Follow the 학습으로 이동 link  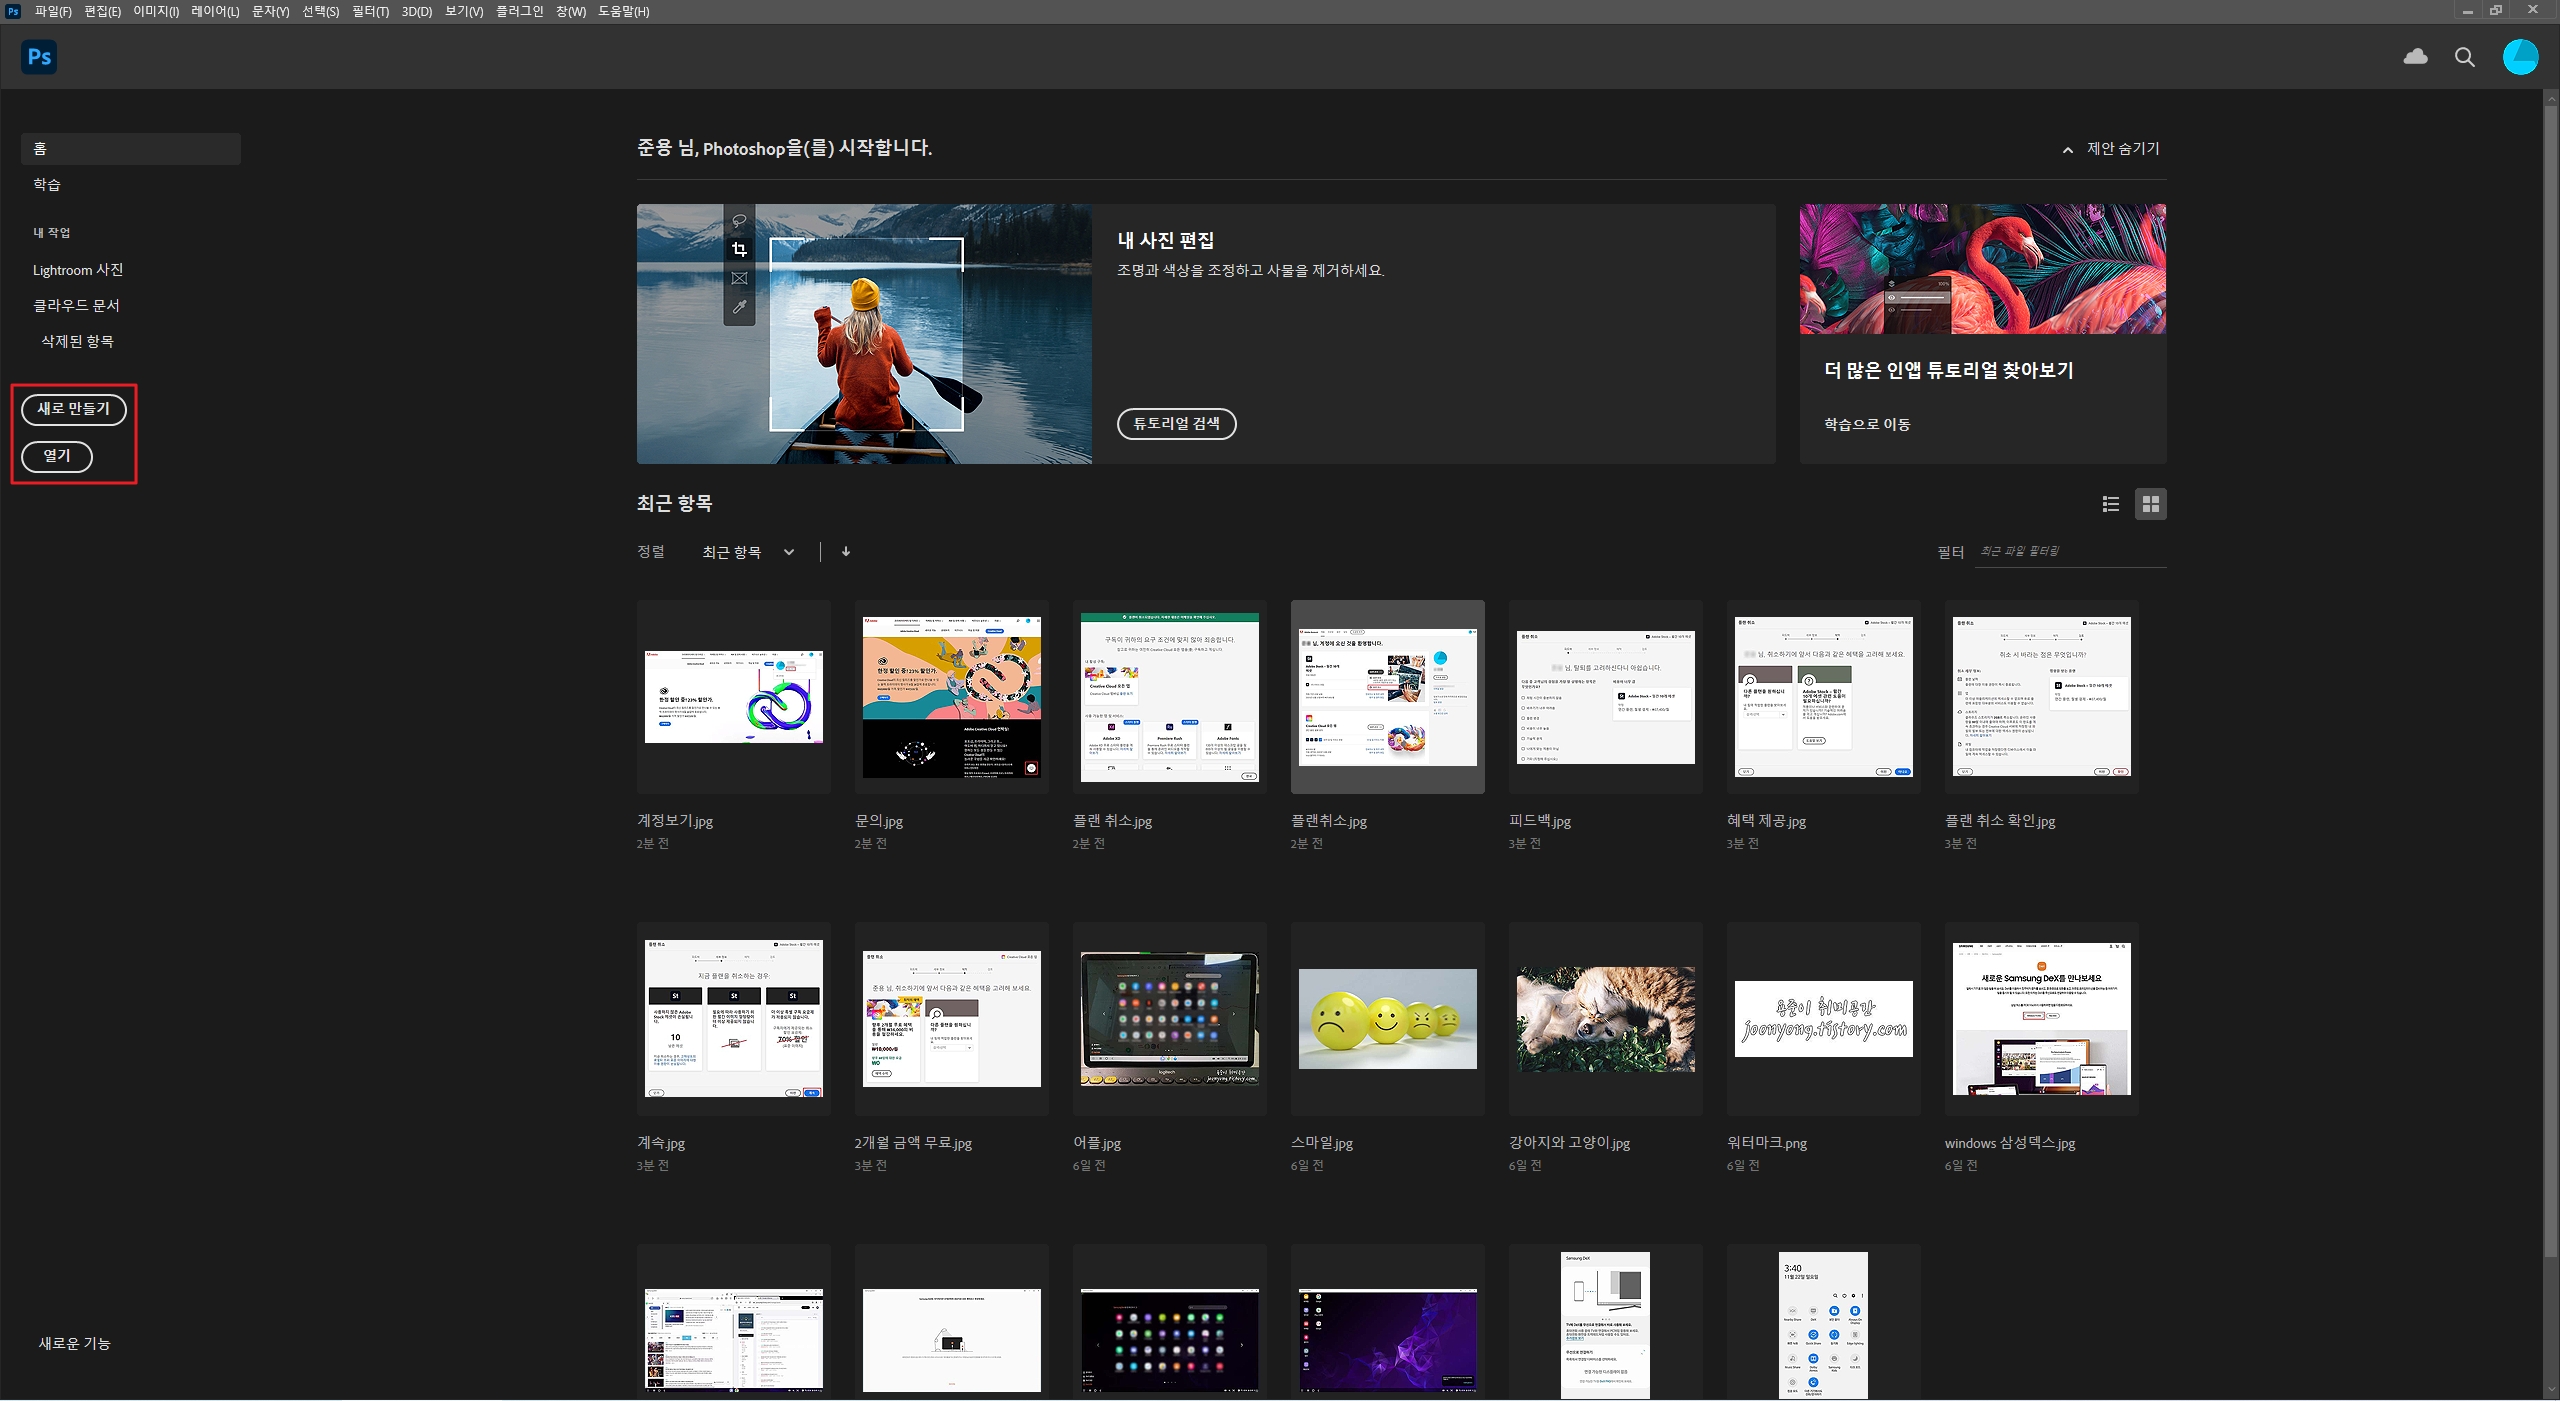pos(1866,424)
